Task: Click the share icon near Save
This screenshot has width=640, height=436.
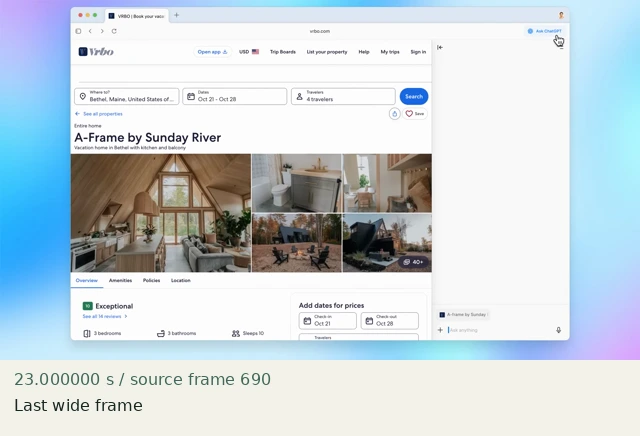Action: pos(394,114)
